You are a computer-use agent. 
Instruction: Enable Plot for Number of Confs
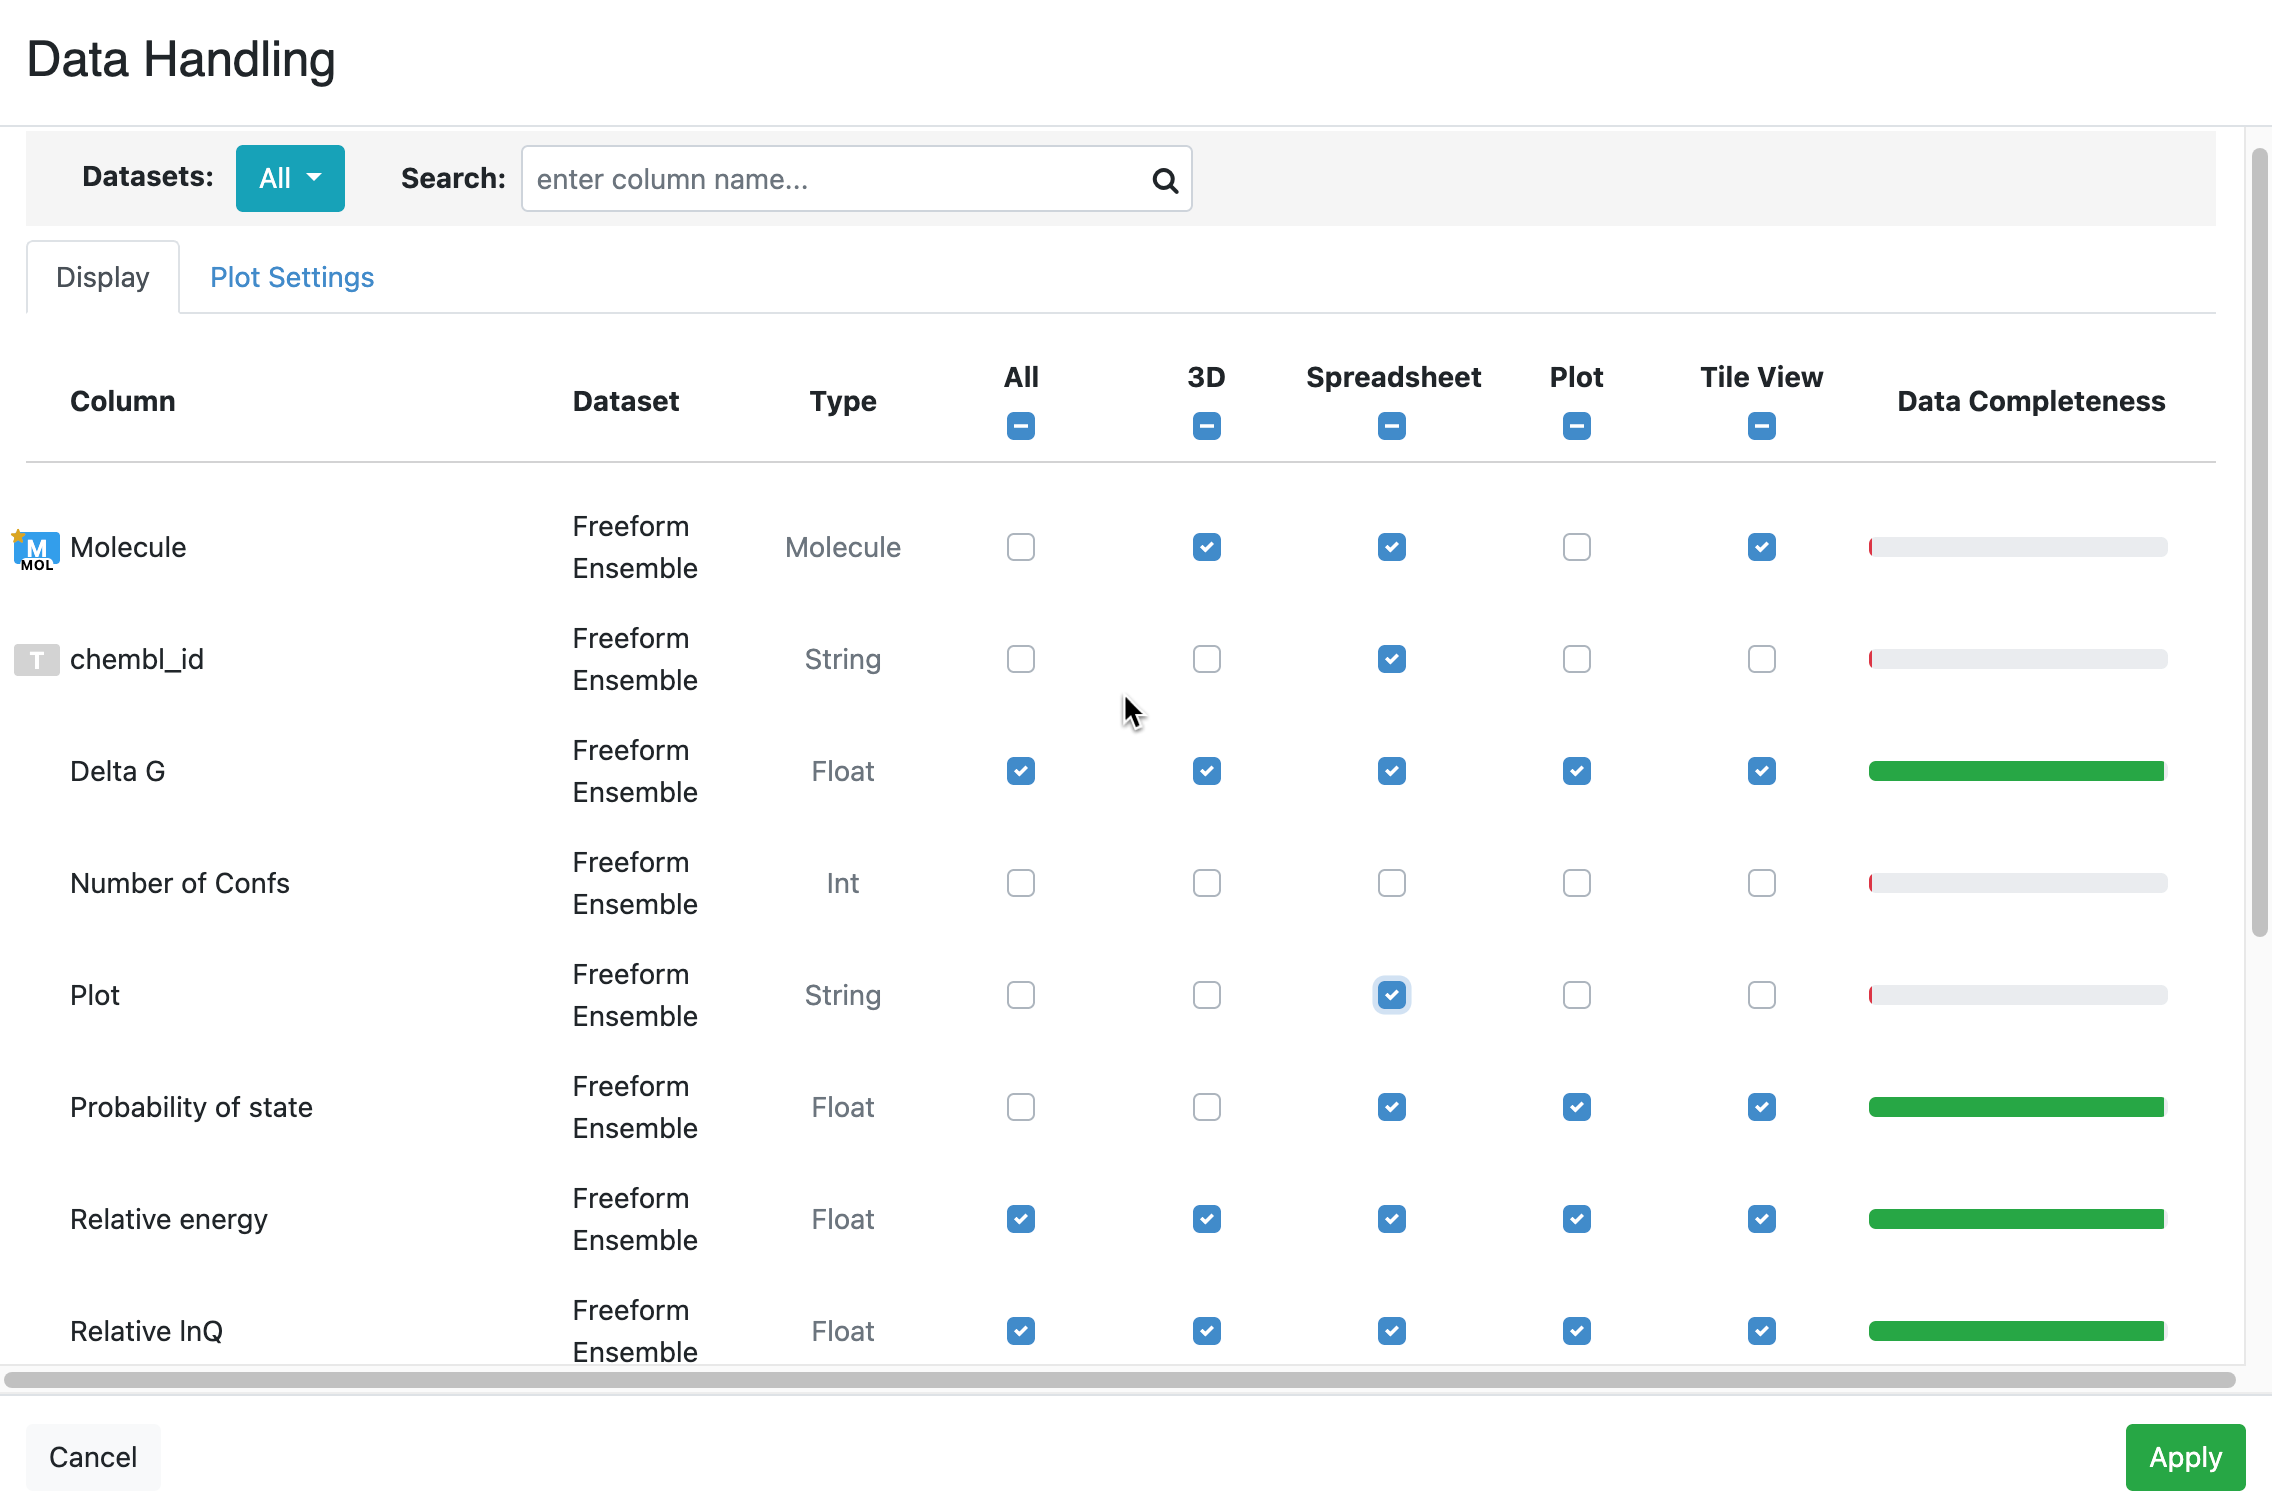1577,883
